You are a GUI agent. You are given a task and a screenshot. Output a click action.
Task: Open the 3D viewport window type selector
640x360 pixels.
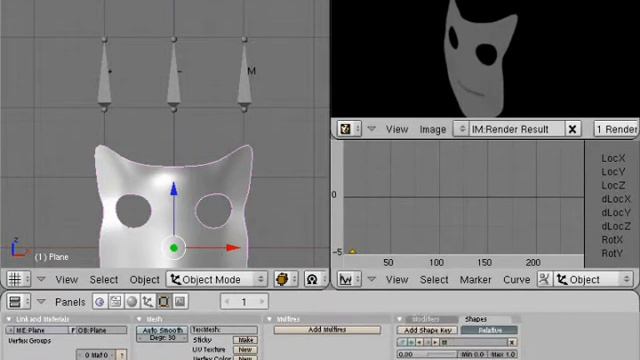[18, 279]
